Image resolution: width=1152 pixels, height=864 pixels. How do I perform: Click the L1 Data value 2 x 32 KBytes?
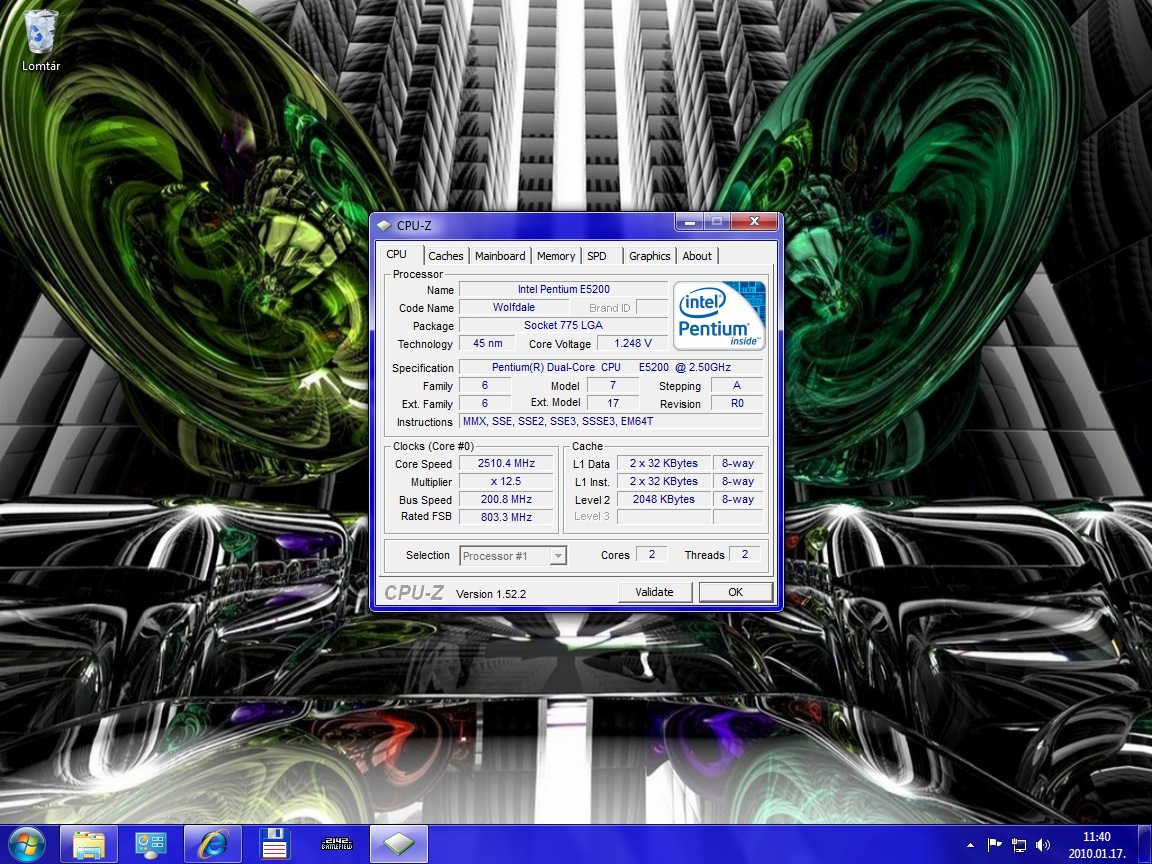(664, 464)
